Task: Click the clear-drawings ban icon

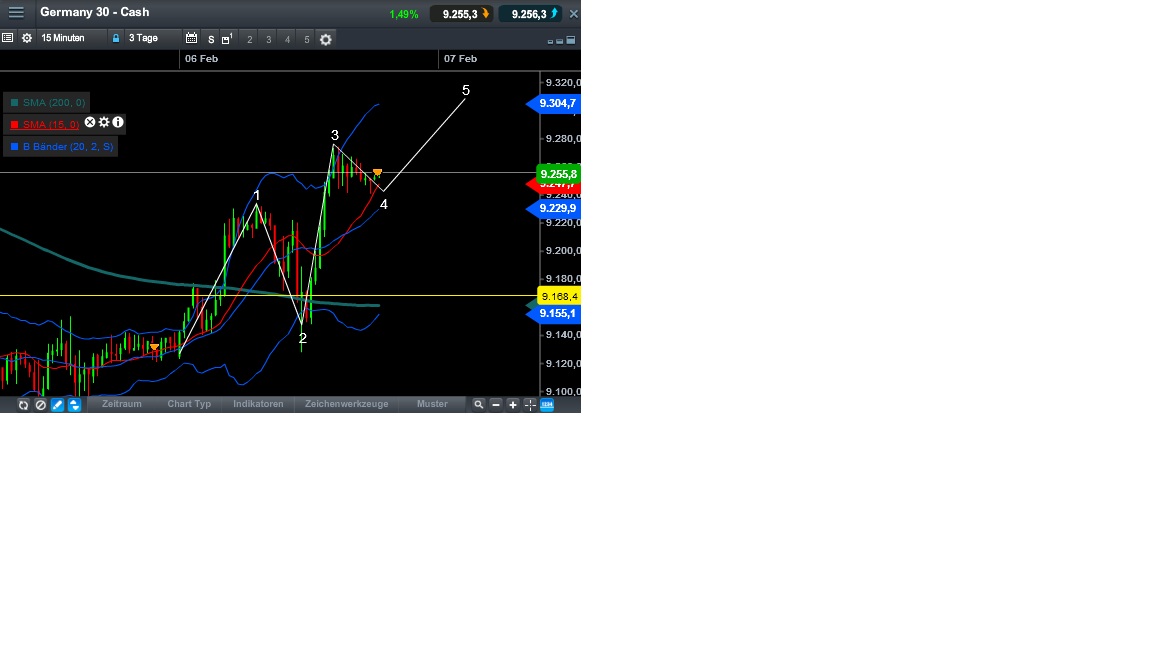Action: pos(40,404)
